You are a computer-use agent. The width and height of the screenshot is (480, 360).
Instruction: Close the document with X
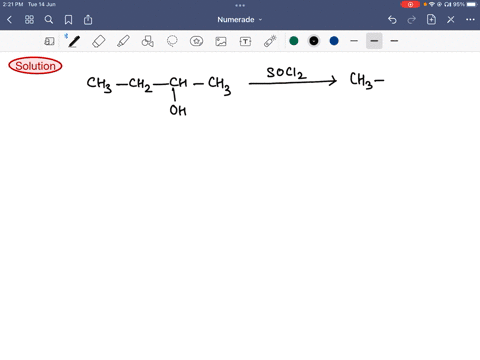point(451,20)
